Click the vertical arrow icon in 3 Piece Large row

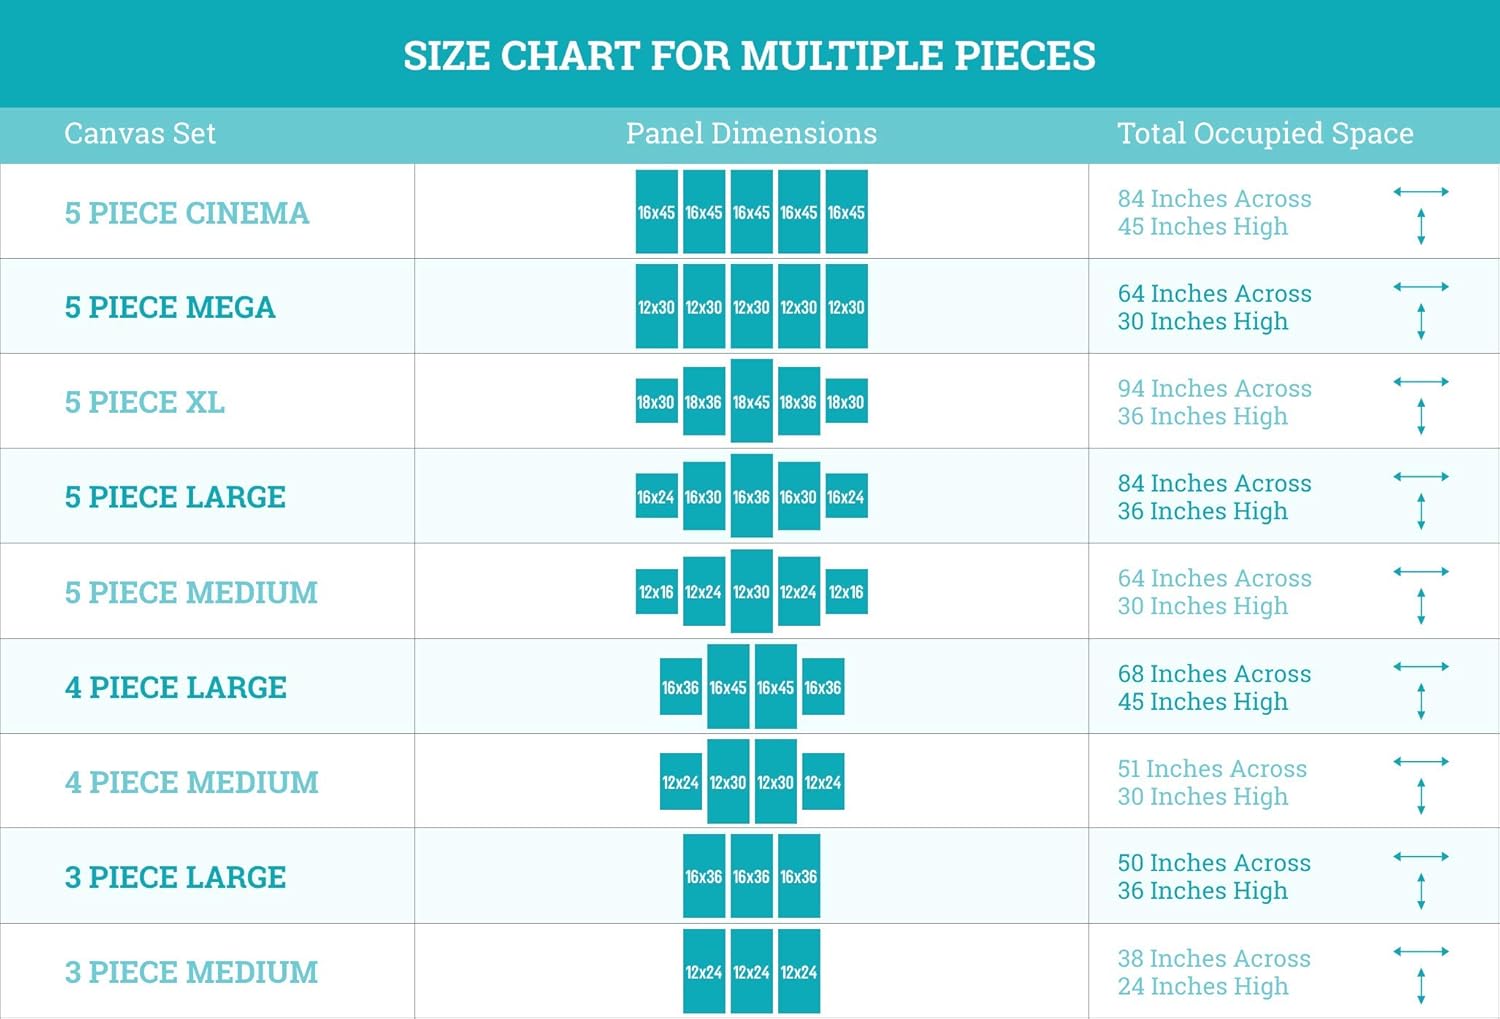click(1421, 891)
